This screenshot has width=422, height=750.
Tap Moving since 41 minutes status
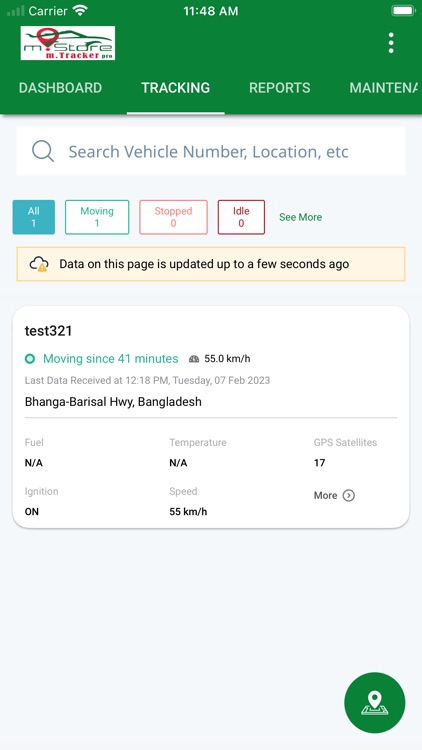111,359
